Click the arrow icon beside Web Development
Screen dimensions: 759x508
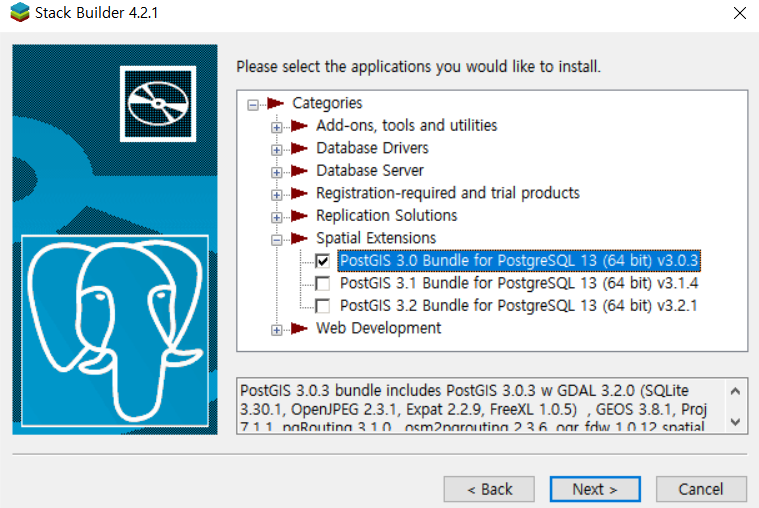pyautogui.click(x=299, y=328)
